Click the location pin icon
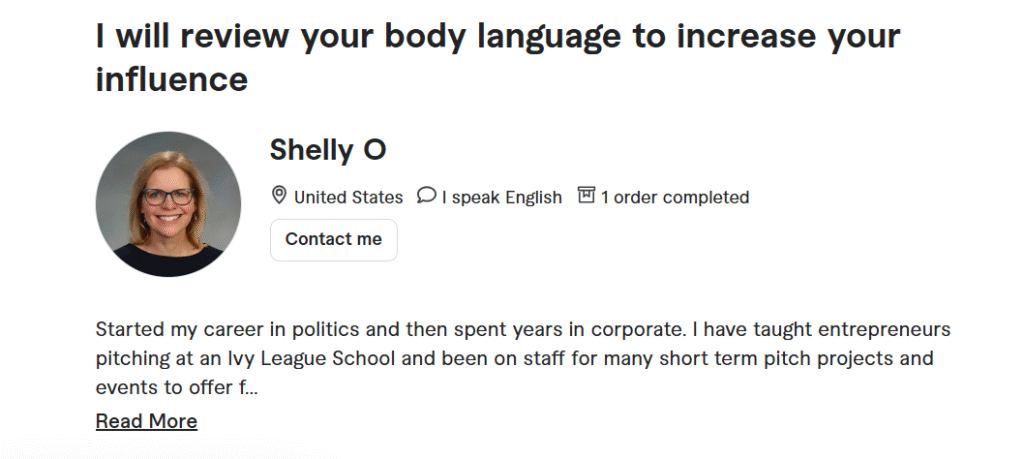This screenshot has width=1024, height=459. pyautogui.click(x=279, y=195)
